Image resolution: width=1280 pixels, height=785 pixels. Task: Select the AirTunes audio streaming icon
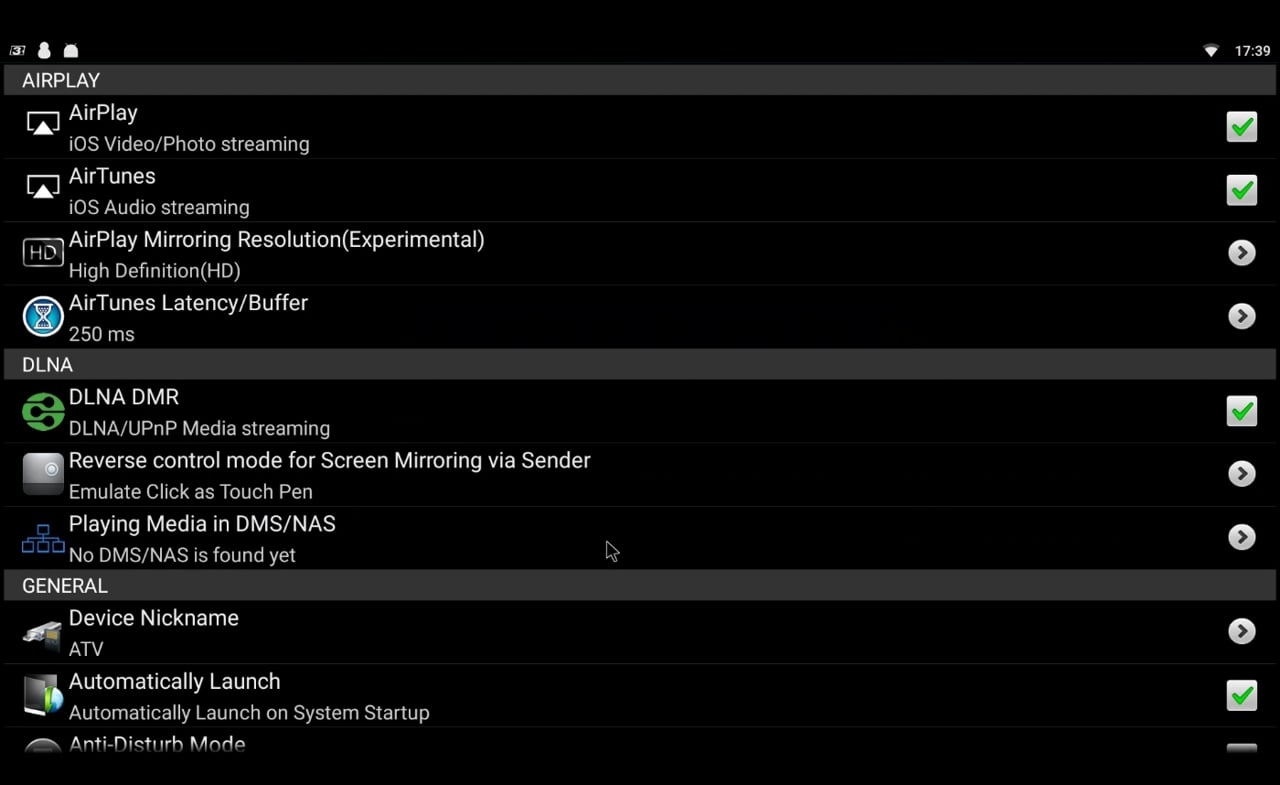tap(42, 186)
